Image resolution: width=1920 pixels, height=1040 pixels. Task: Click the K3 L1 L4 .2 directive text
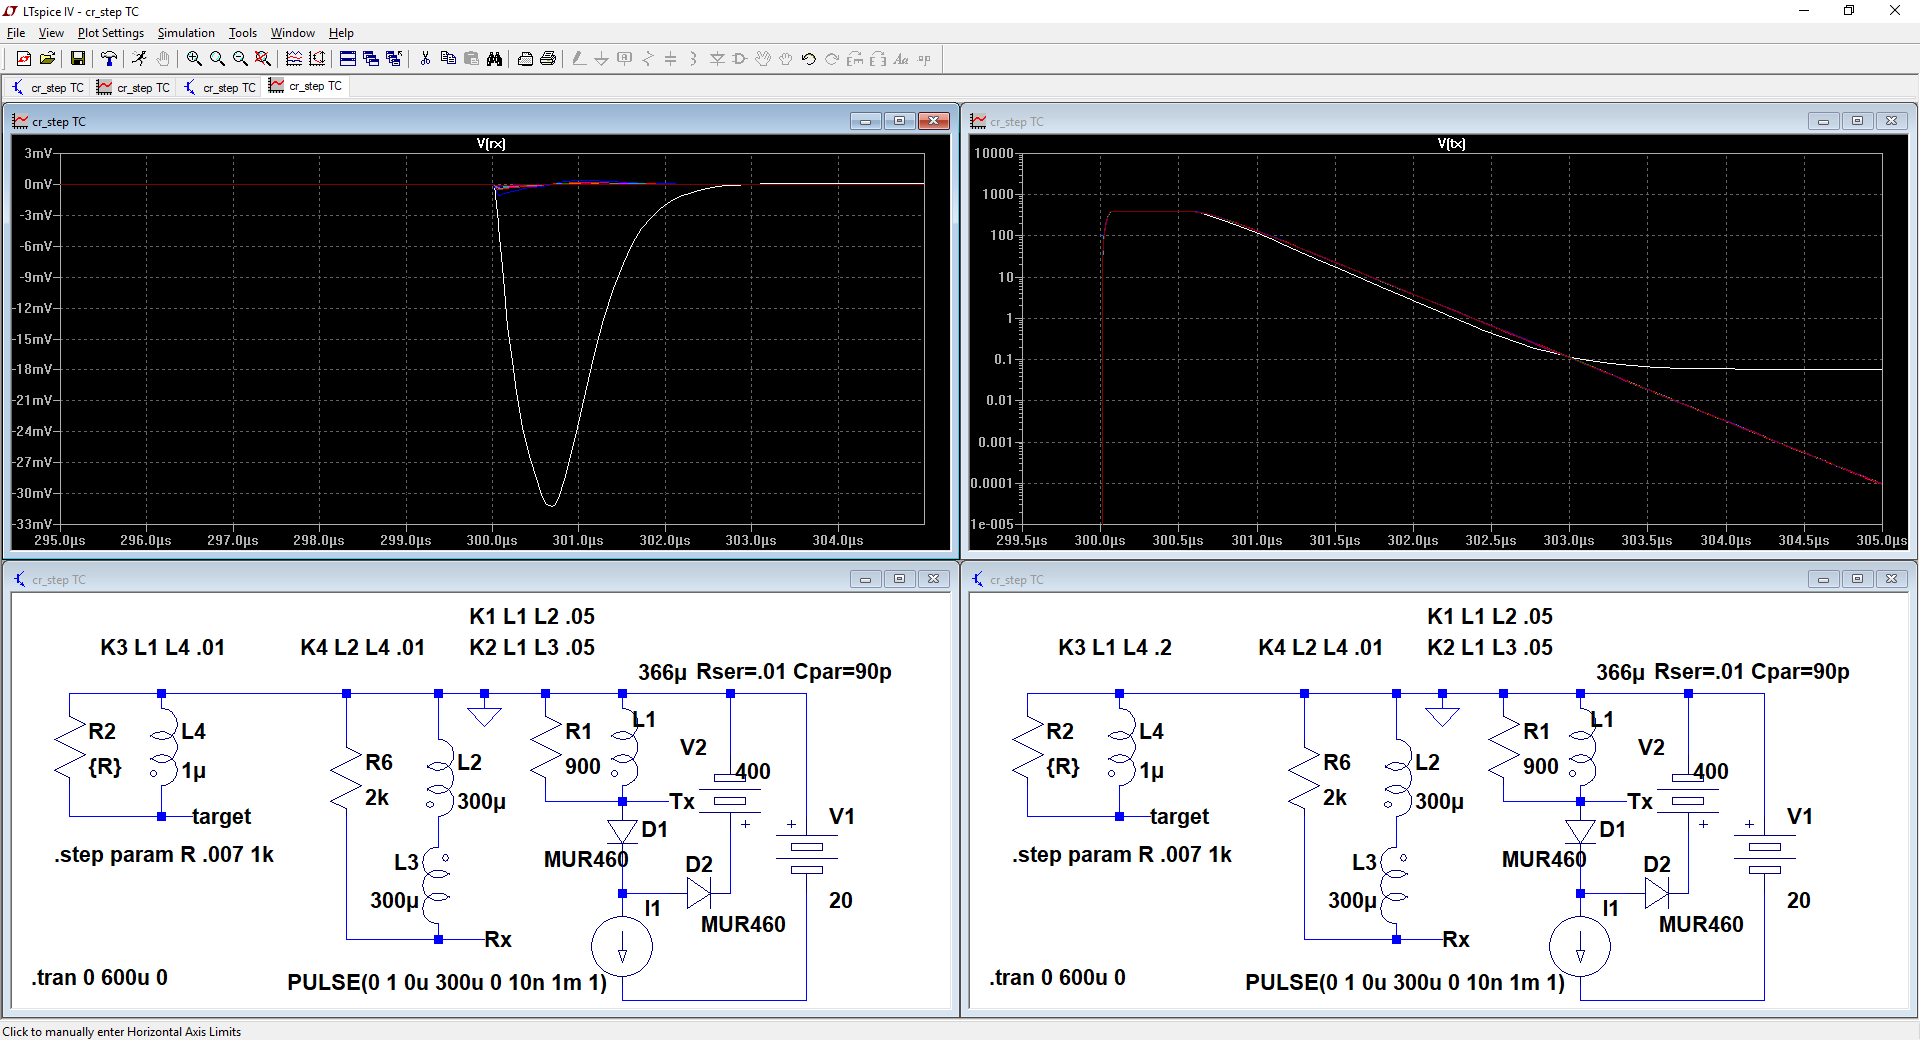pyautogui.click(x=1115, y=648)
